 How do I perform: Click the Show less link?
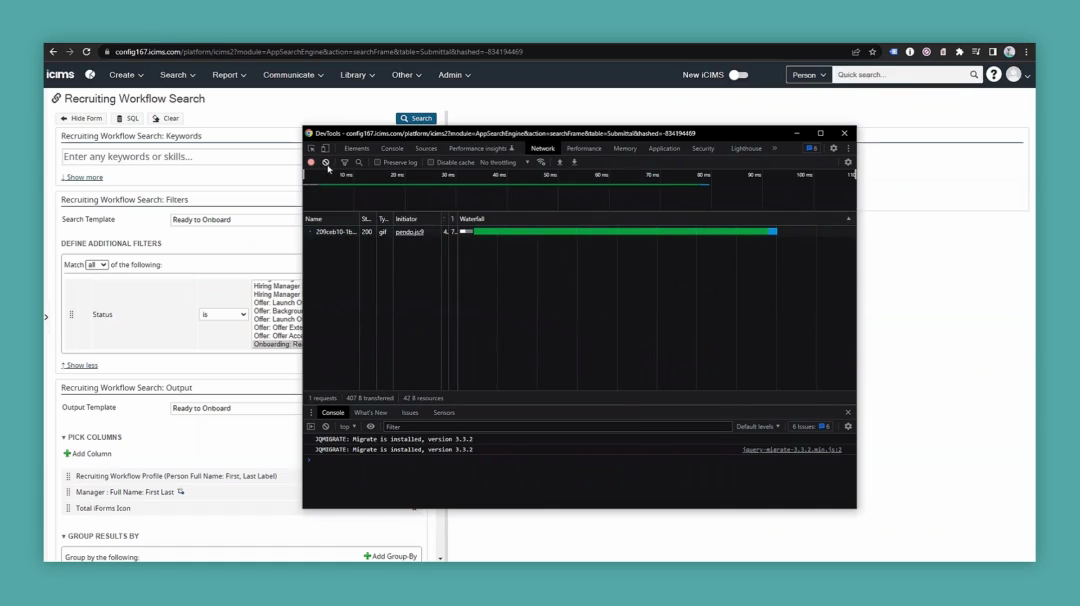(x=79, y=365)
